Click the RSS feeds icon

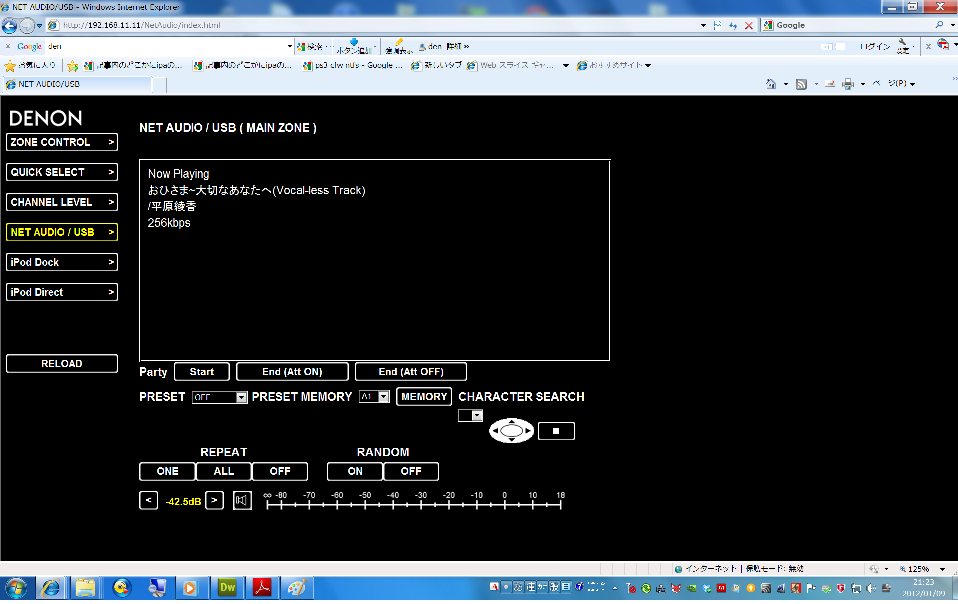point(802,84)
